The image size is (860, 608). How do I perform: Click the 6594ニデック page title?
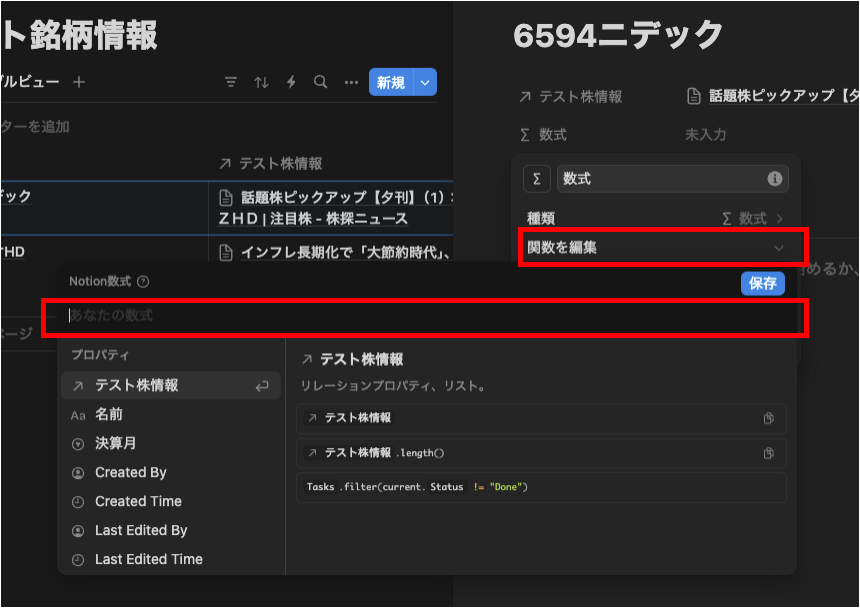point(618,35)
